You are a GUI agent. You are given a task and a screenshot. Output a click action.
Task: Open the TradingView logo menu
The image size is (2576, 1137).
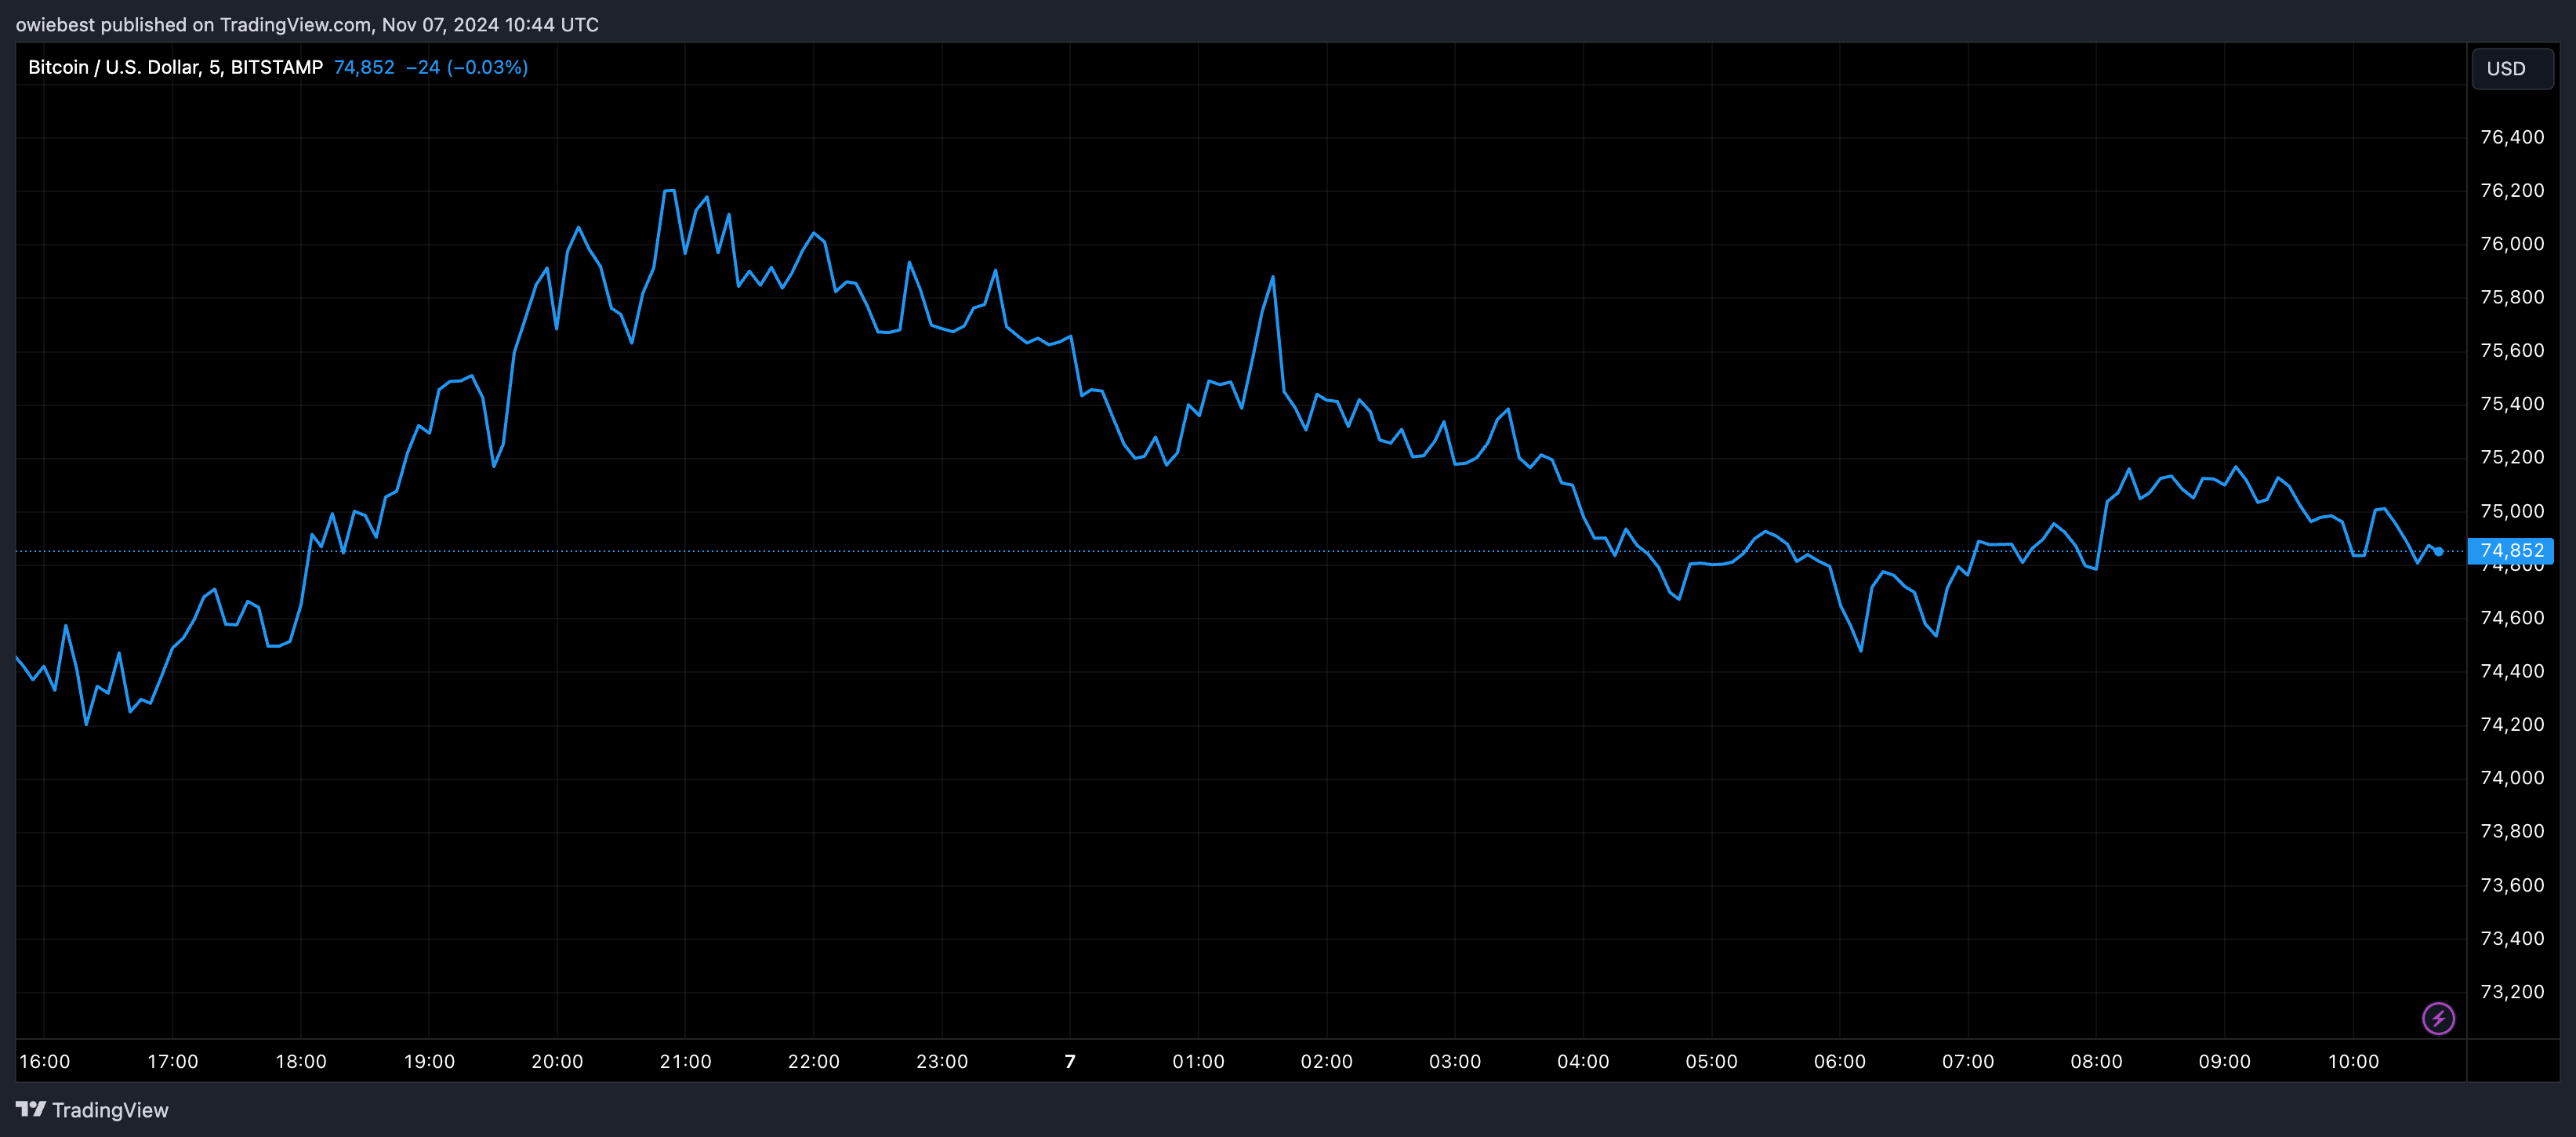34,1109
